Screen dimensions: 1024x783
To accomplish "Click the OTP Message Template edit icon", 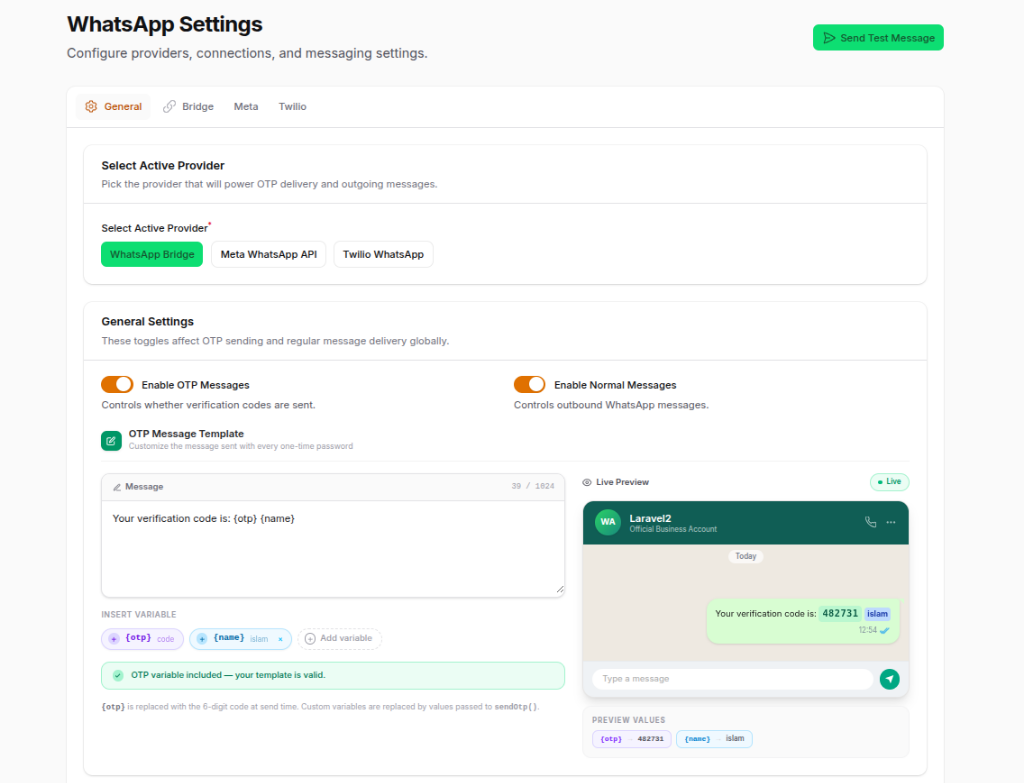I will coord(111,441).
